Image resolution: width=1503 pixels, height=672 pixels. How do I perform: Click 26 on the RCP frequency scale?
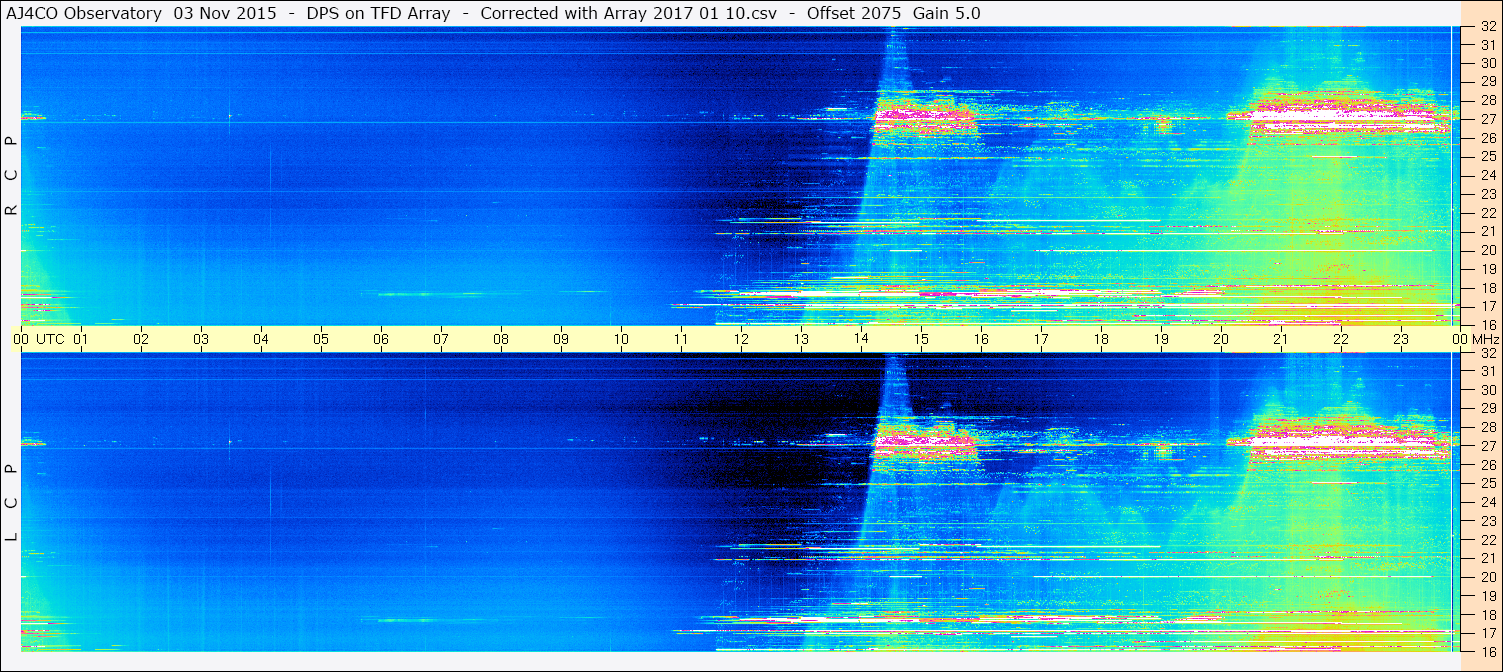coord(1487,138)
